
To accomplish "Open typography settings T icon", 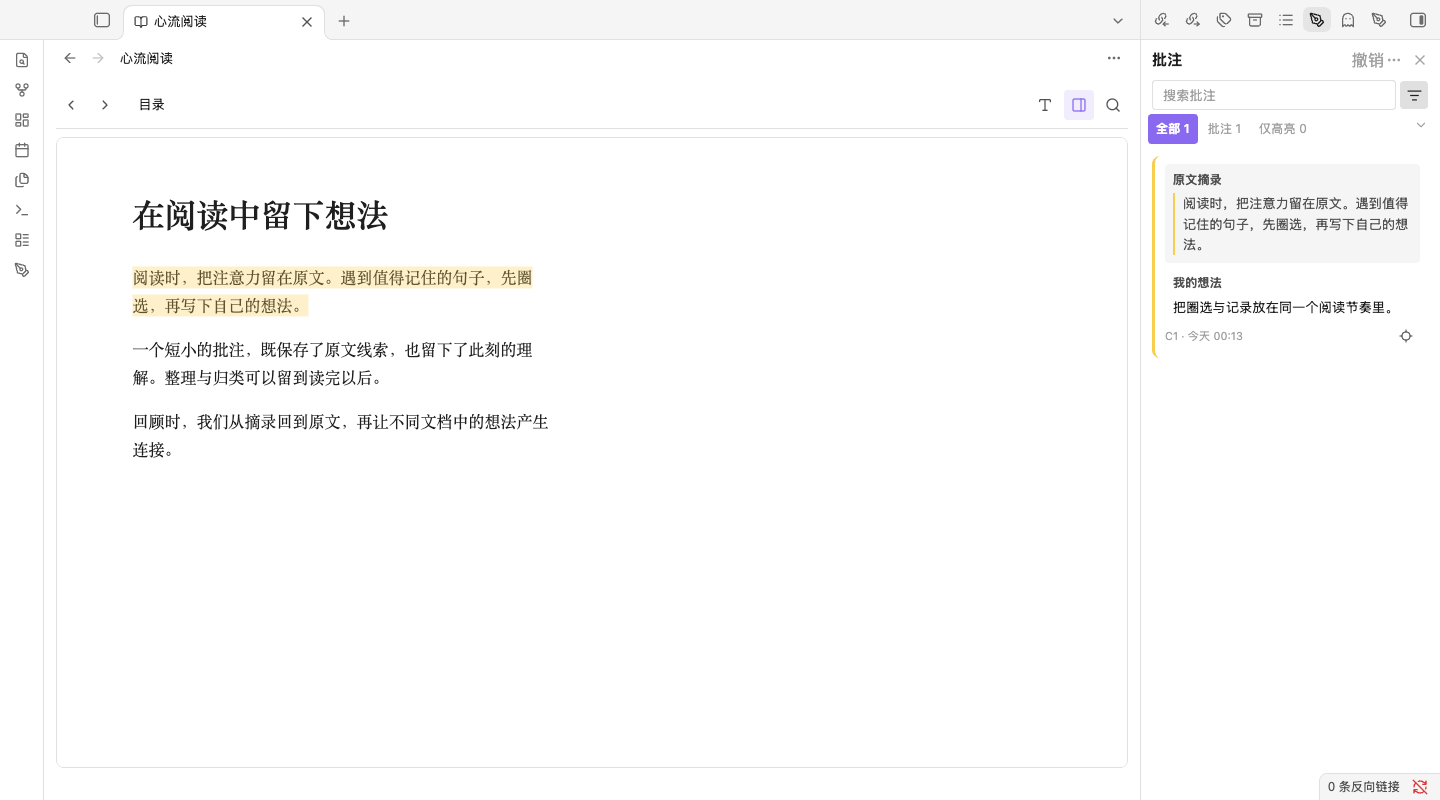I will tap(1045, 105).
